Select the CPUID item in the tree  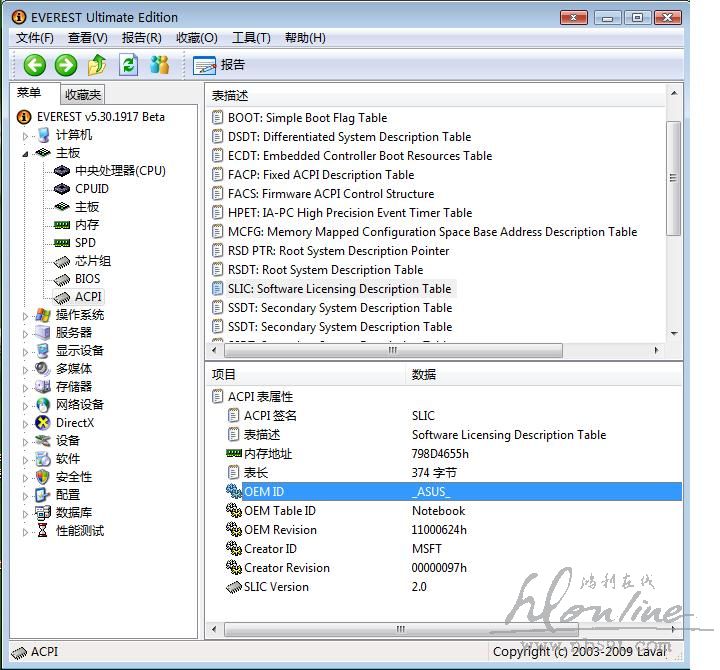click(91, 188)
